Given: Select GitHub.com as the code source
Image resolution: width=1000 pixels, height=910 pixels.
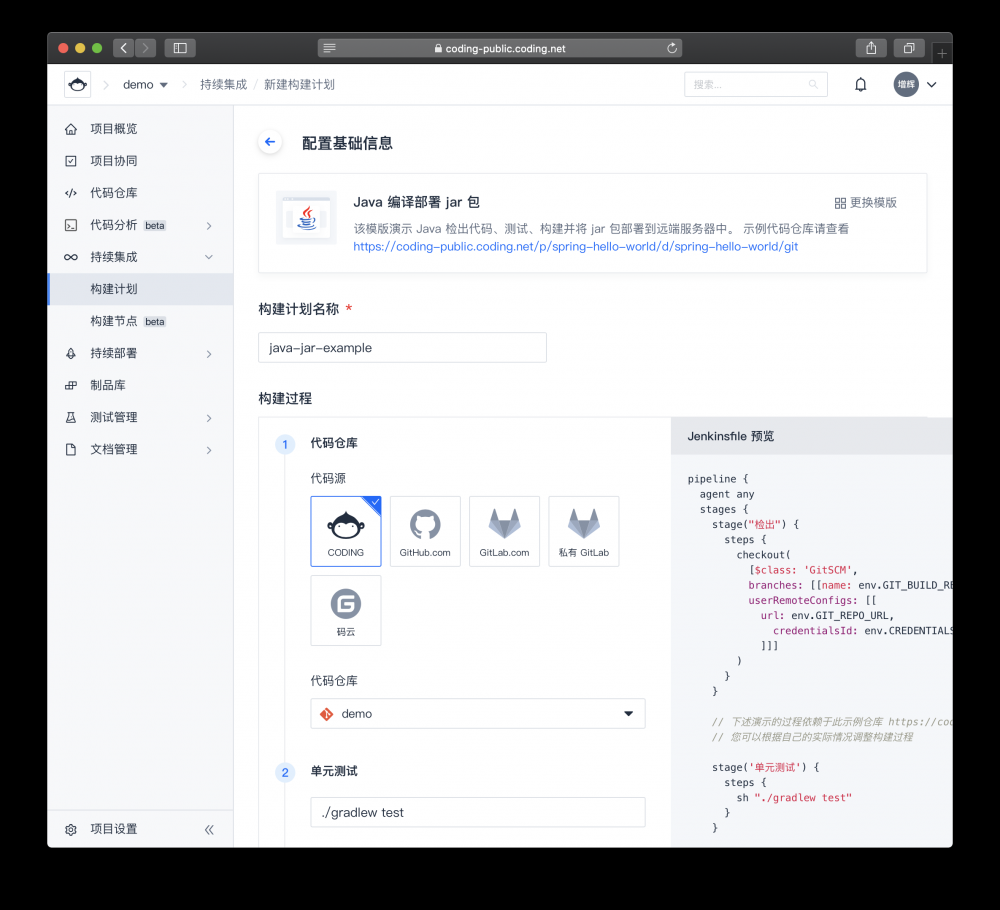Looking at the screenshot, I should pos(425,530).
